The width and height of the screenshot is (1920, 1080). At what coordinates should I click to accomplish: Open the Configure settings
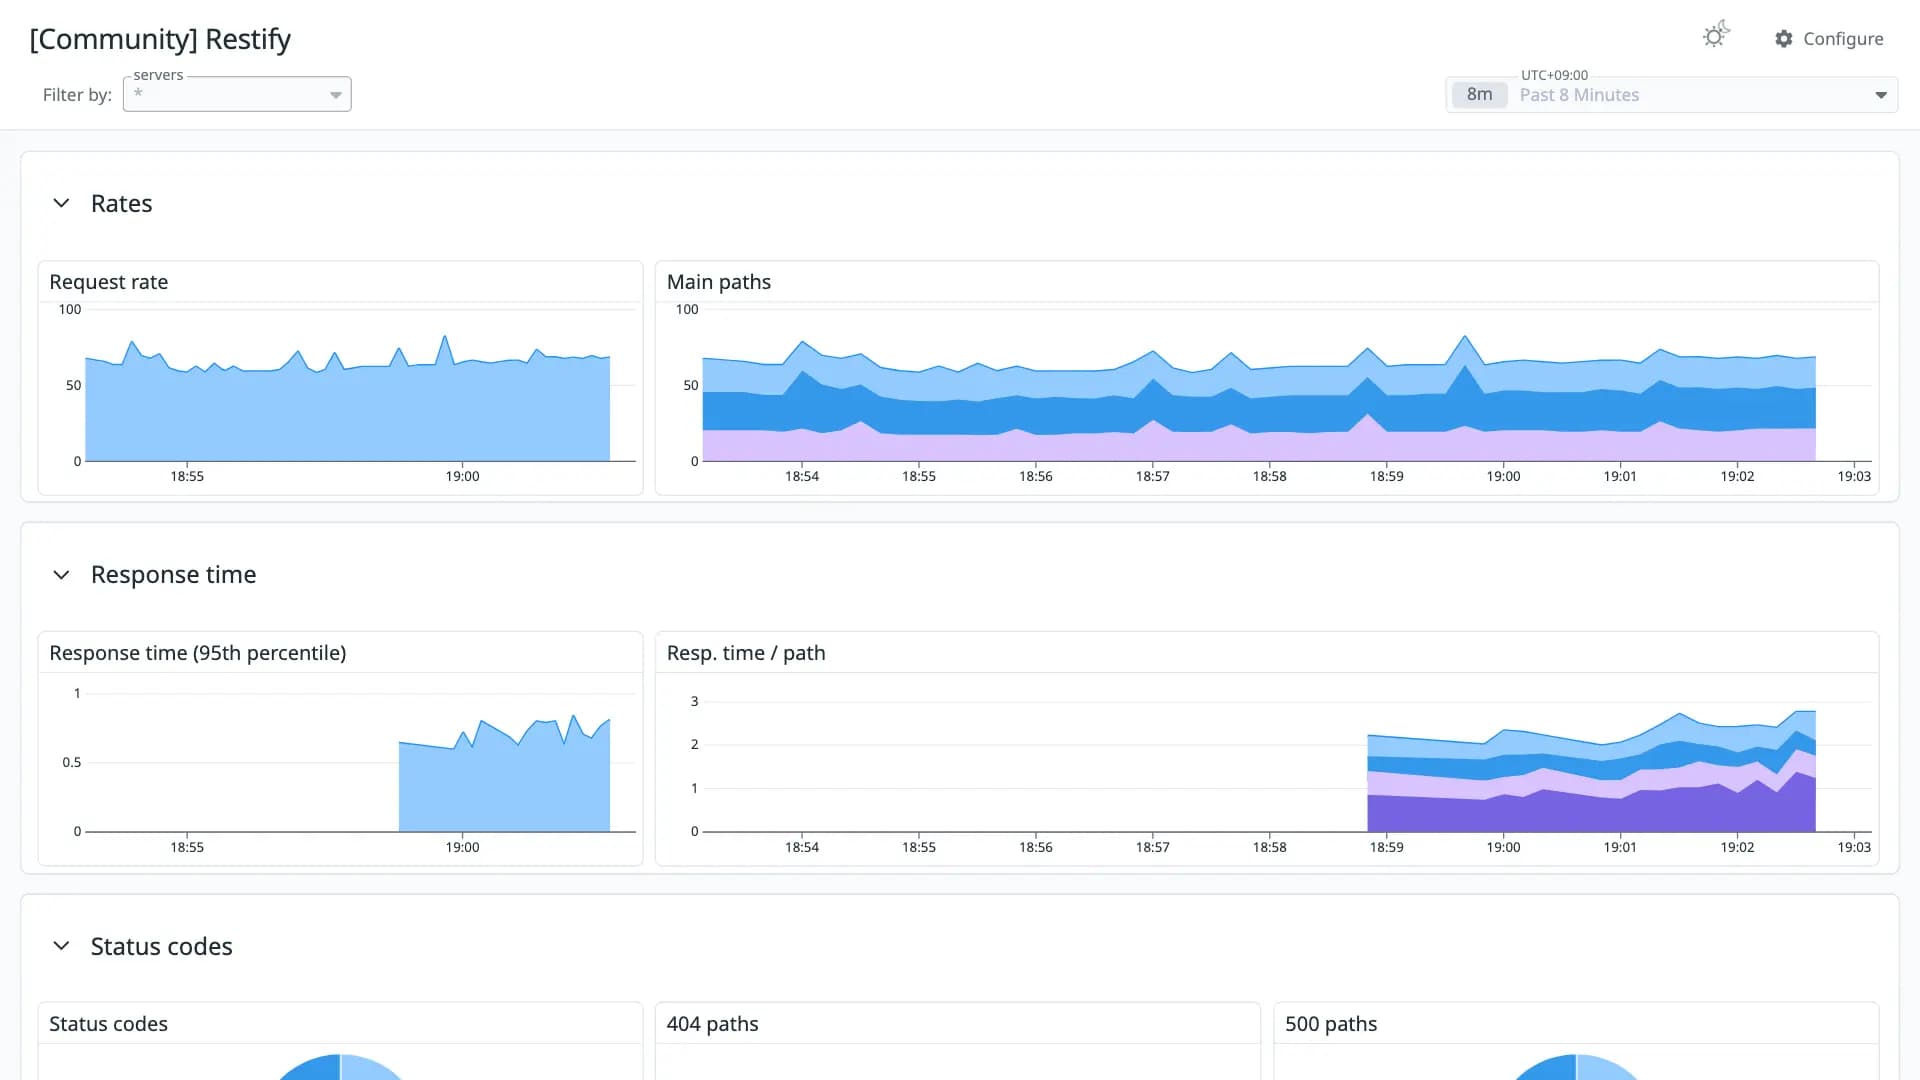click(x=1829, y=39)
